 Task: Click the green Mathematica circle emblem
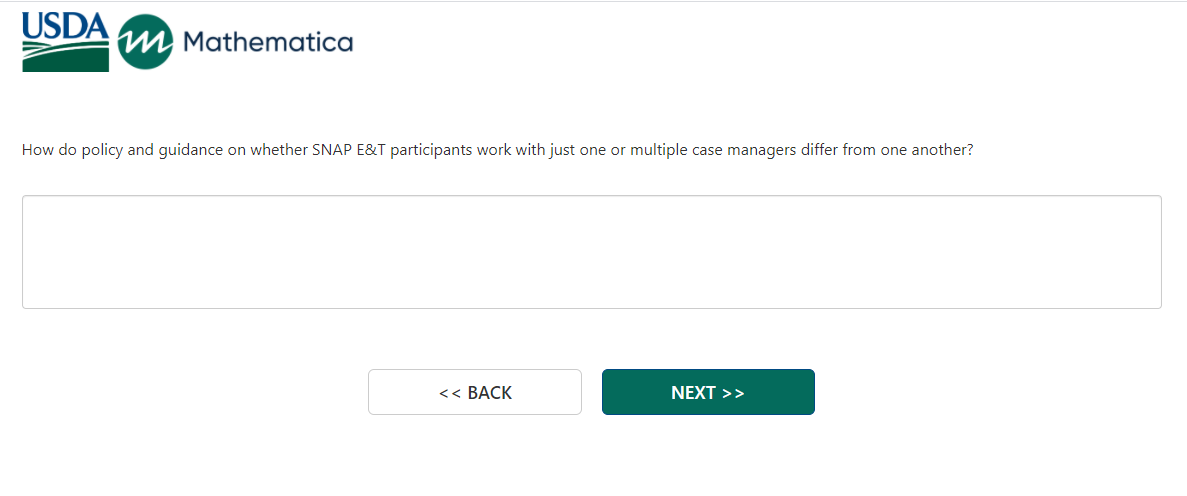click(x=145, y=42)
